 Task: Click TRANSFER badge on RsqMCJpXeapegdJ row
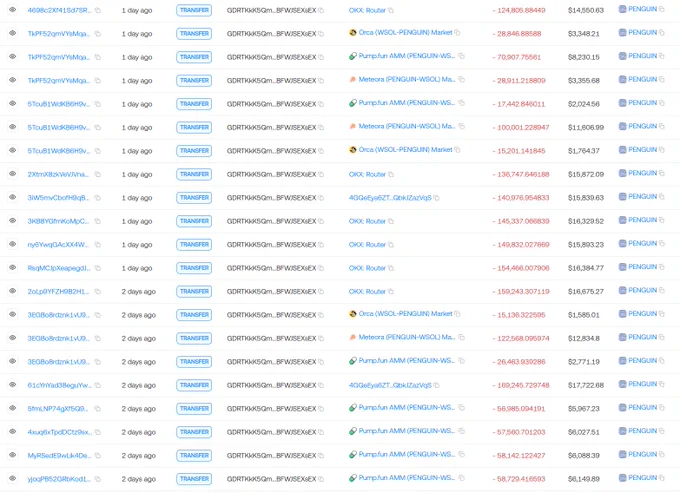pos(194,268)
